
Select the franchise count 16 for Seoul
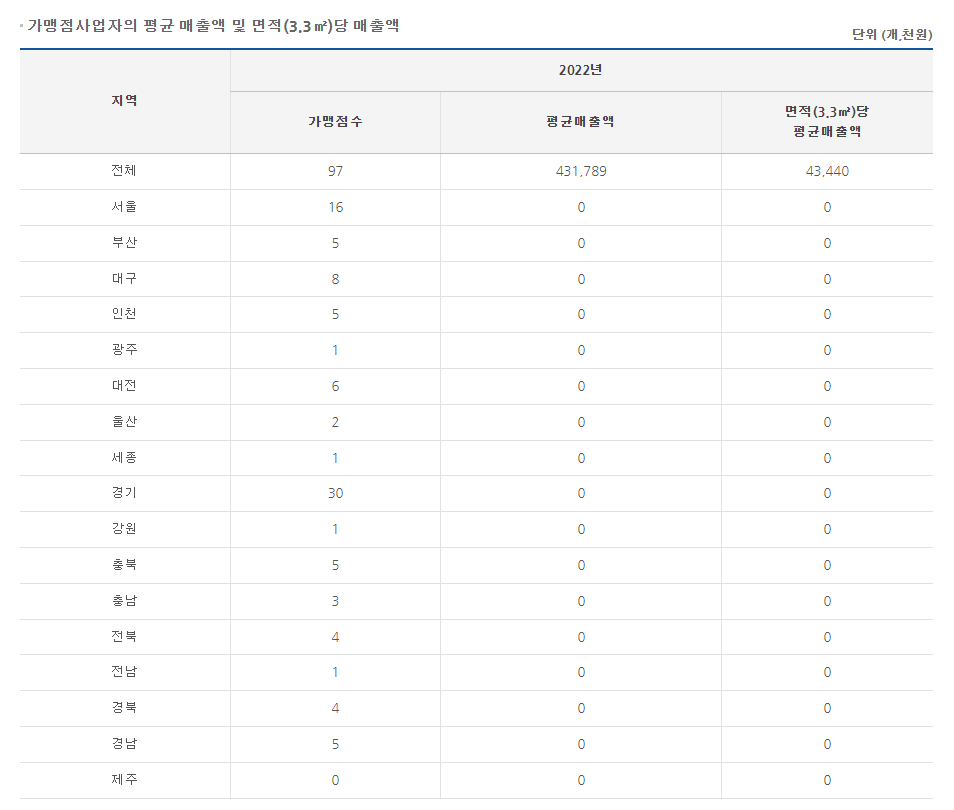[335, 208]
